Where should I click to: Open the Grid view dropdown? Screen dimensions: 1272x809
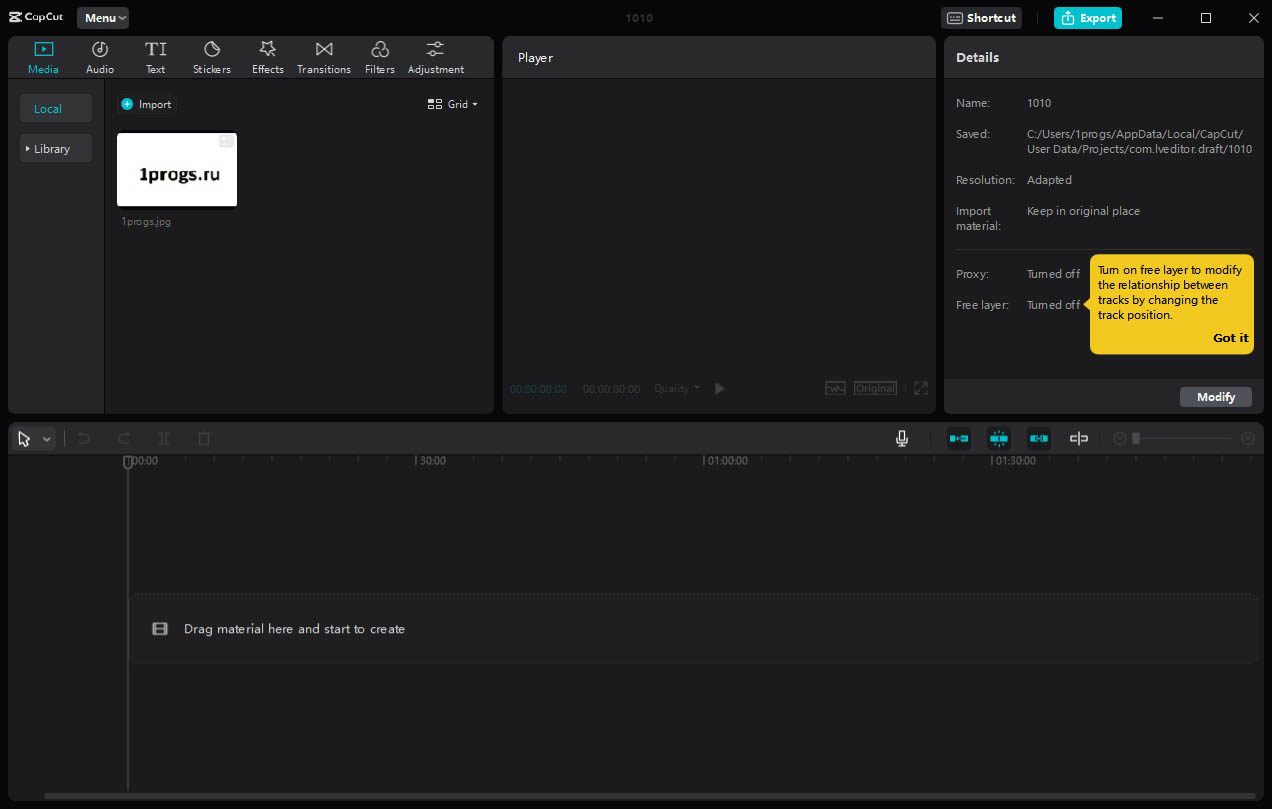(x=453, y=104)
